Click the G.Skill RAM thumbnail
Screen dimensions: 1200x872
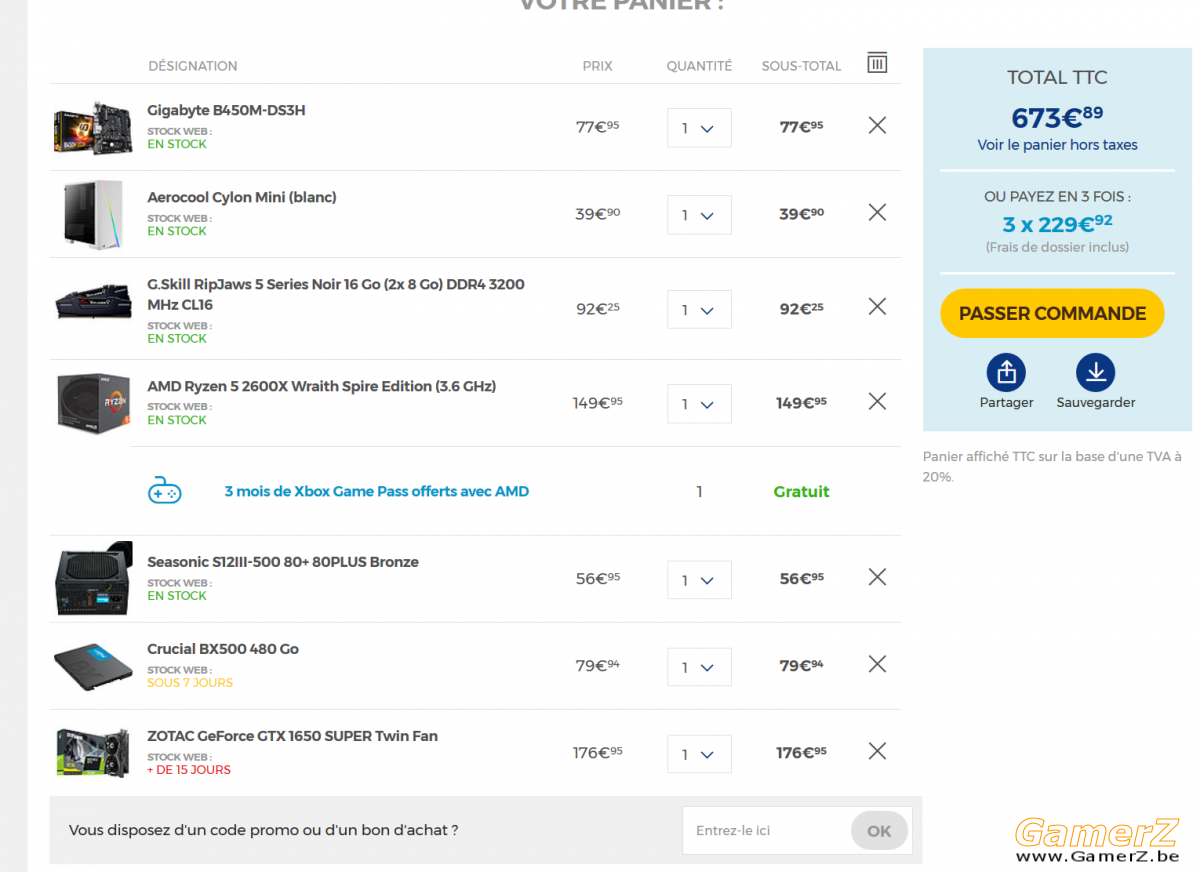tap(93, 302)
